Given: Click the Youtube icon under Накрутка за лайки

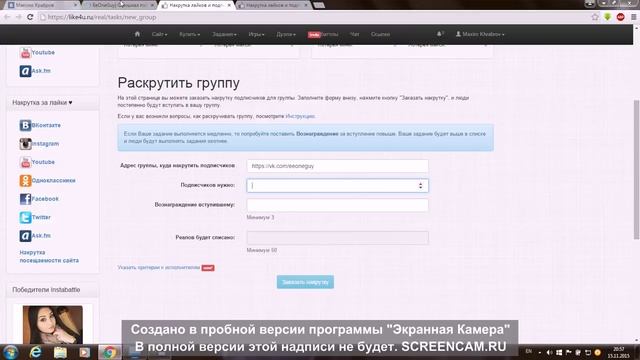Looking at the screenshot, I should pyautogui.click(x=25, y=162).
